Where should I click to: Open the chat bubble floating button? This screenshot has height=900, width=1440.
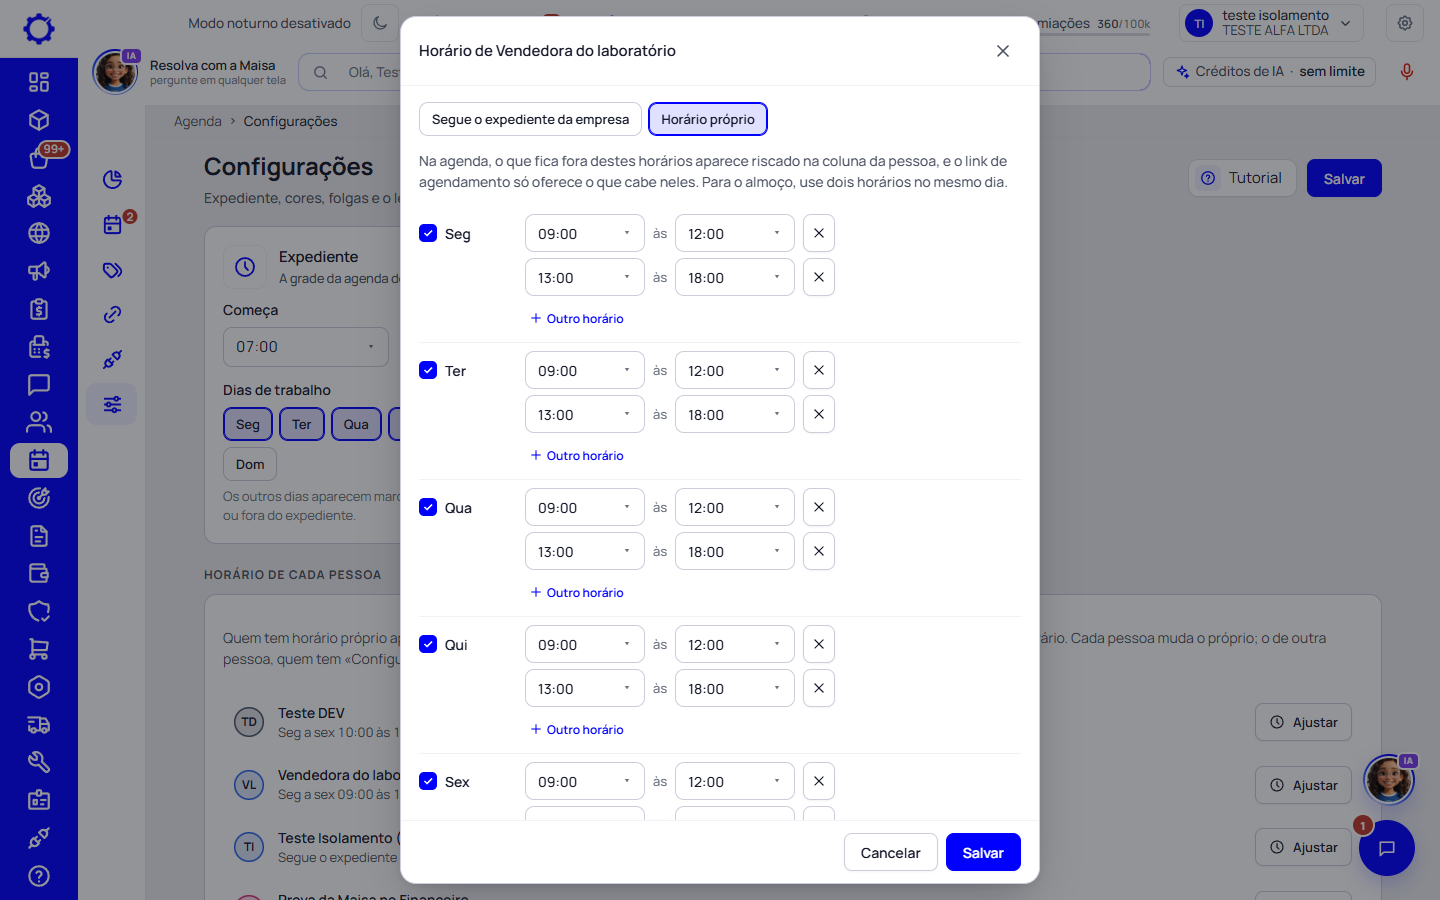coord(1386,848)
